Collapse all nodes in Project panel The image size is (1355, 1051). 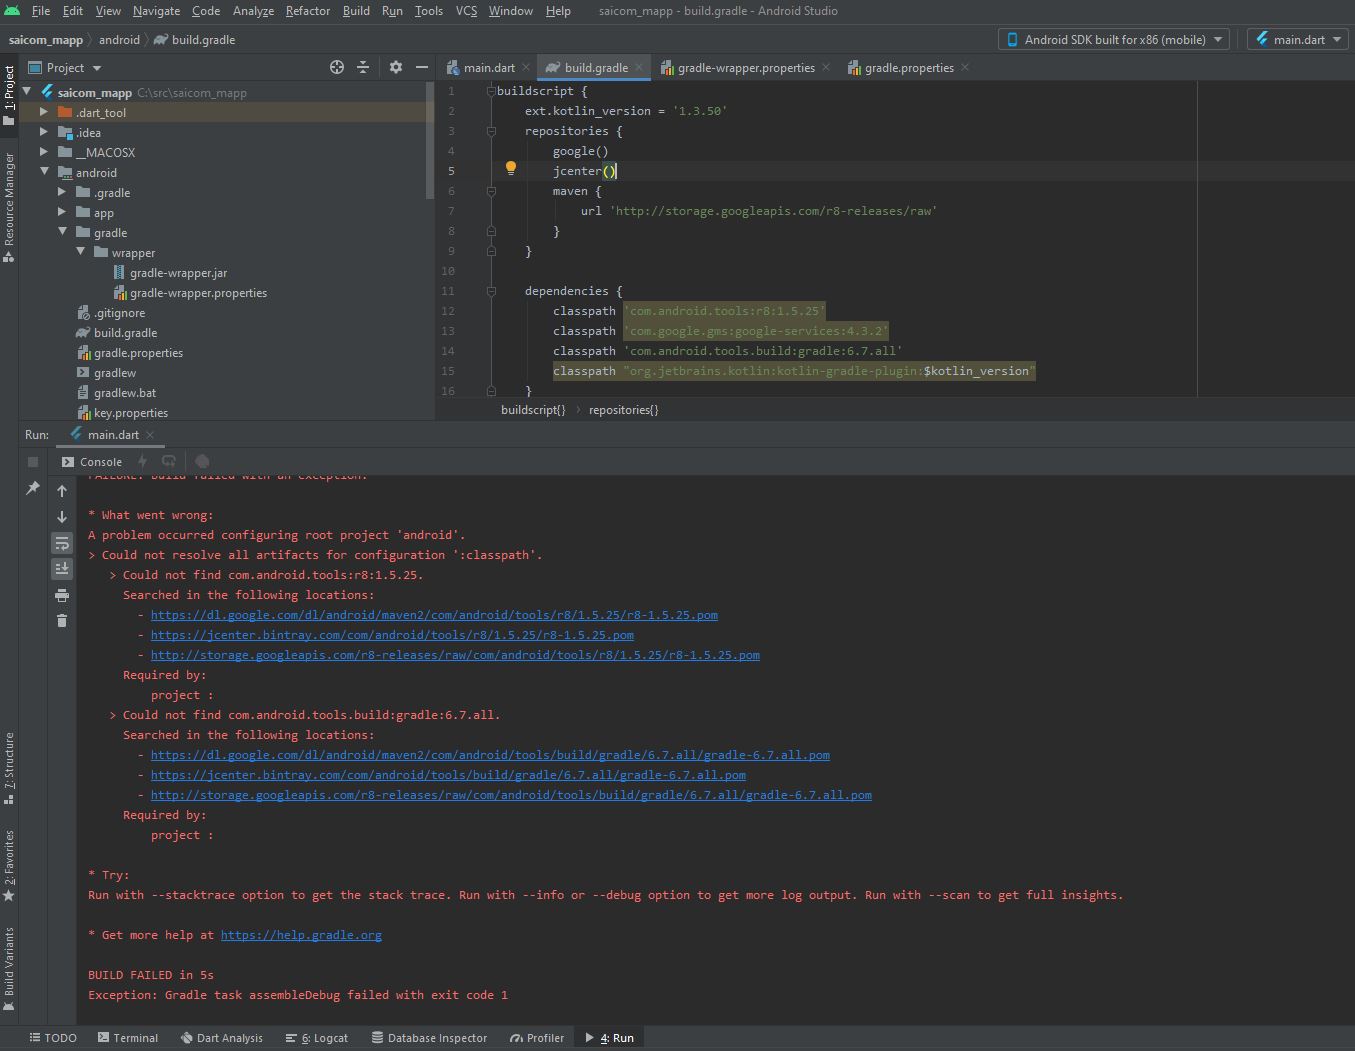pyautogui.click(x=363, y=67)
